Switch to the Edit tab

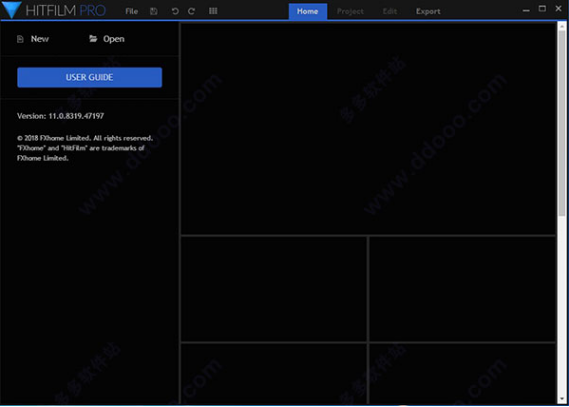click(x=390, y=11)
